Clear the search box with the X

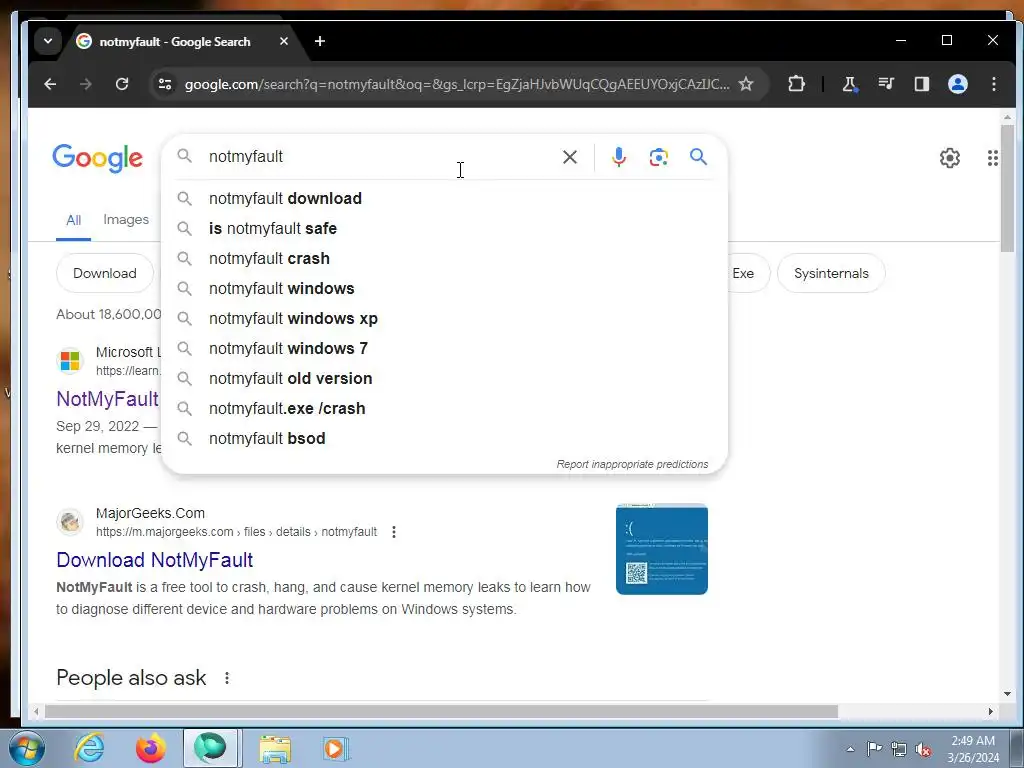[x=569, y=157]
